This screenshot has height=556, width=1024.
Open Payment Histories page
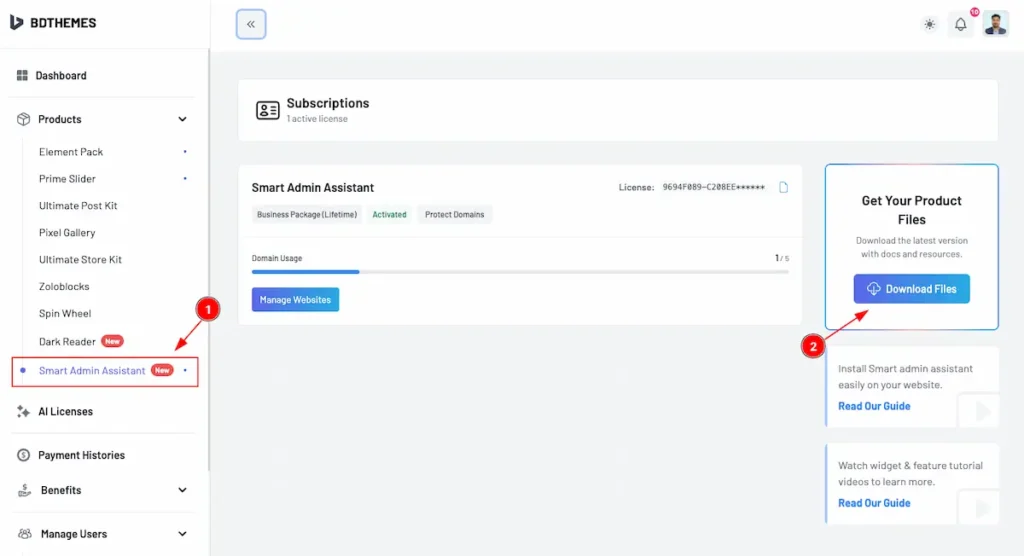81,455
